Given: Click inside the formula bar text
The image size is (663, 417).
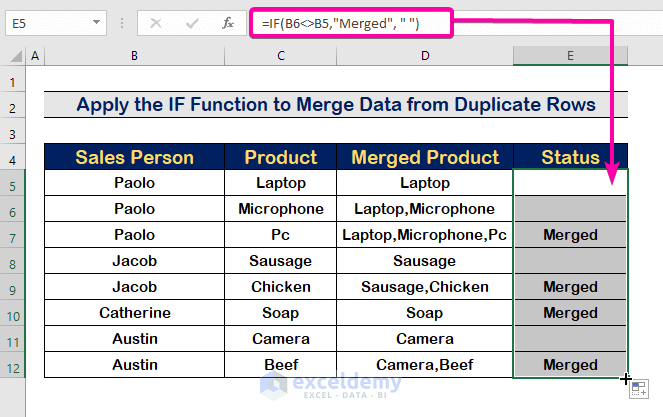Looking at the screenshot, I should click(340, 23).
